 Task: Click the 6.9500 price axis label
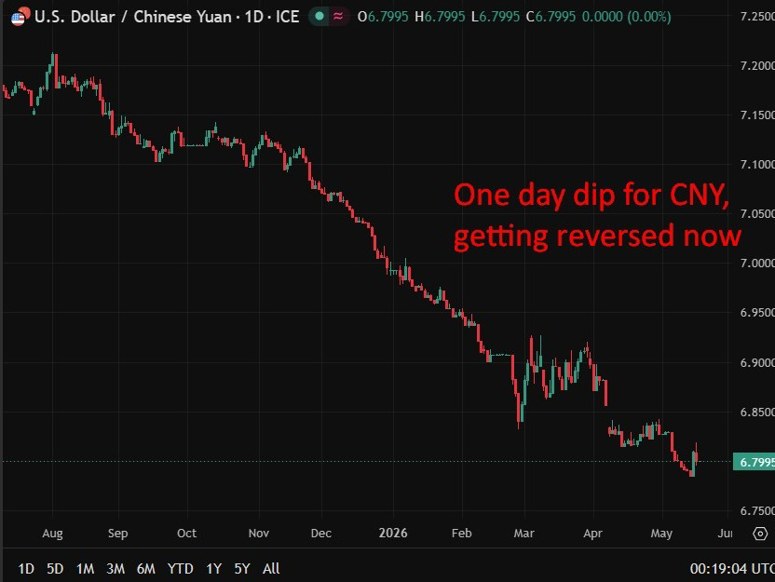(757, 313)
